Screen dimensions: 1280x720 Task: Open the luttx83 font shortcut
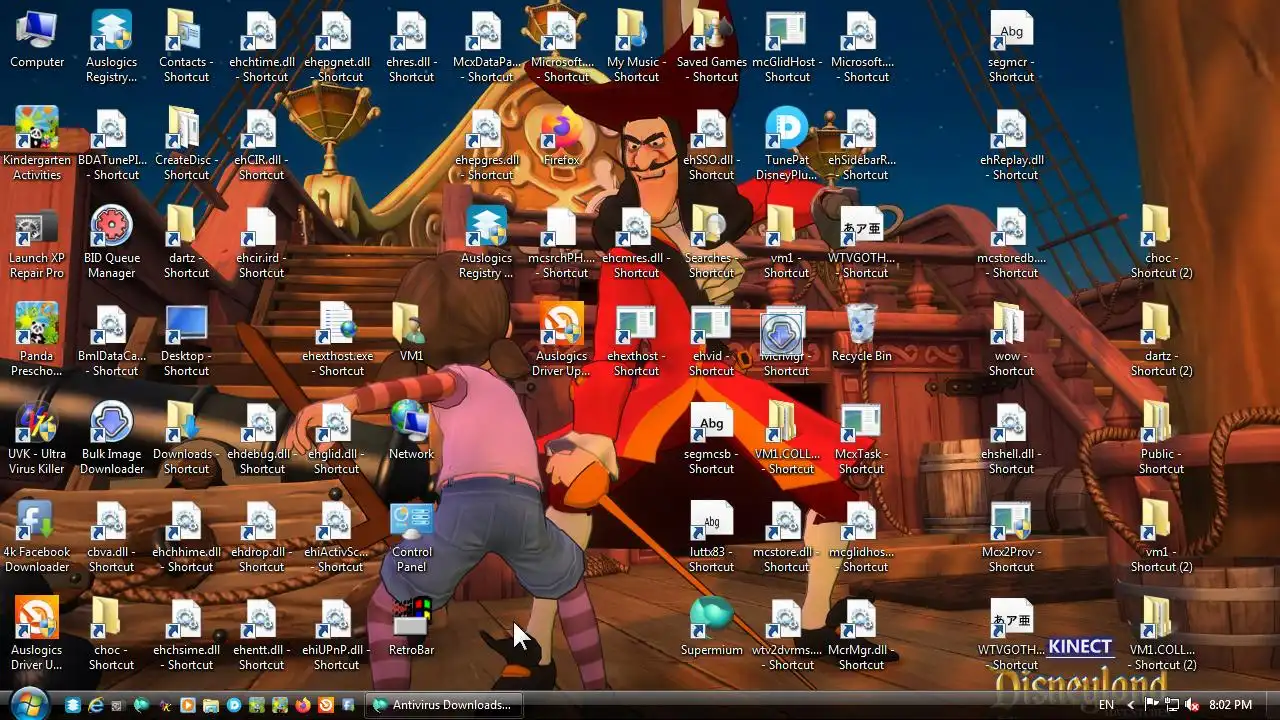[x=711, y=537]
